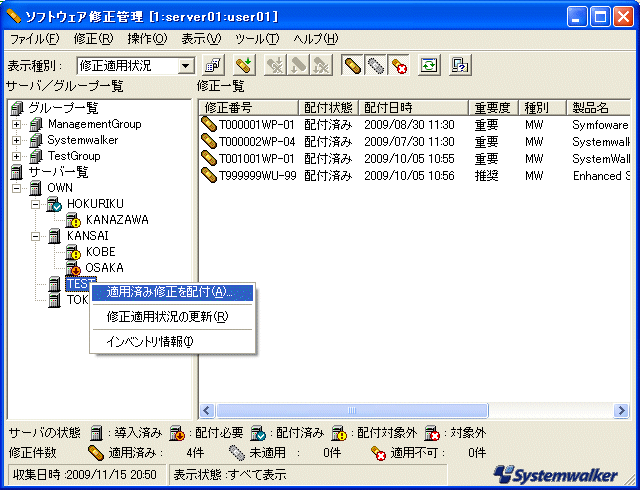The image size is (640, 490).
Task: Sort by the 修正番号 column header
Action: tap(249, 108)
